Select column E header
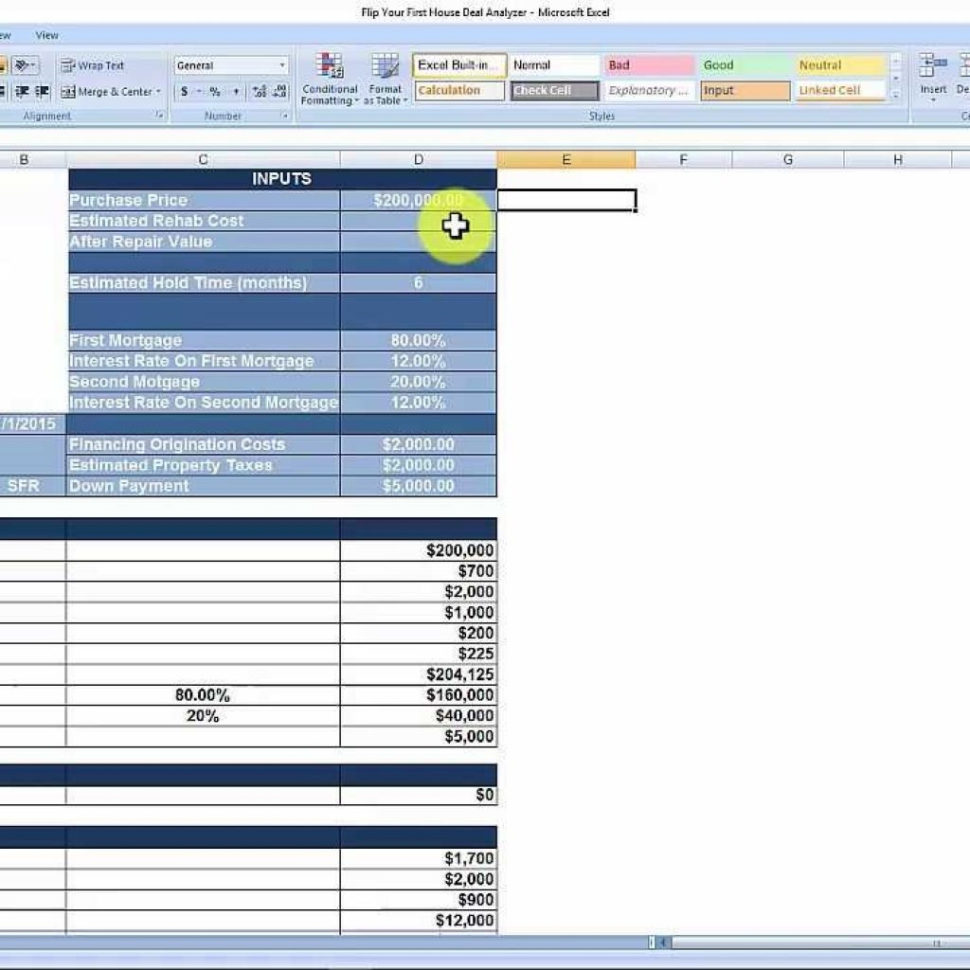The height and width of the screenshot is (970, 970). [x=566, y=160]
